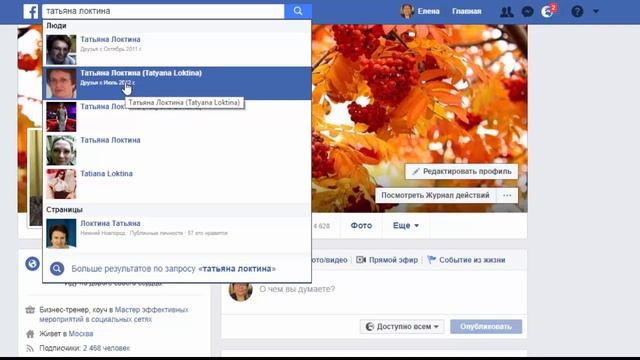This screenshot has height=360, width=640.
Task: Click the user avatar in the post composer
Action: click(240, 291)
